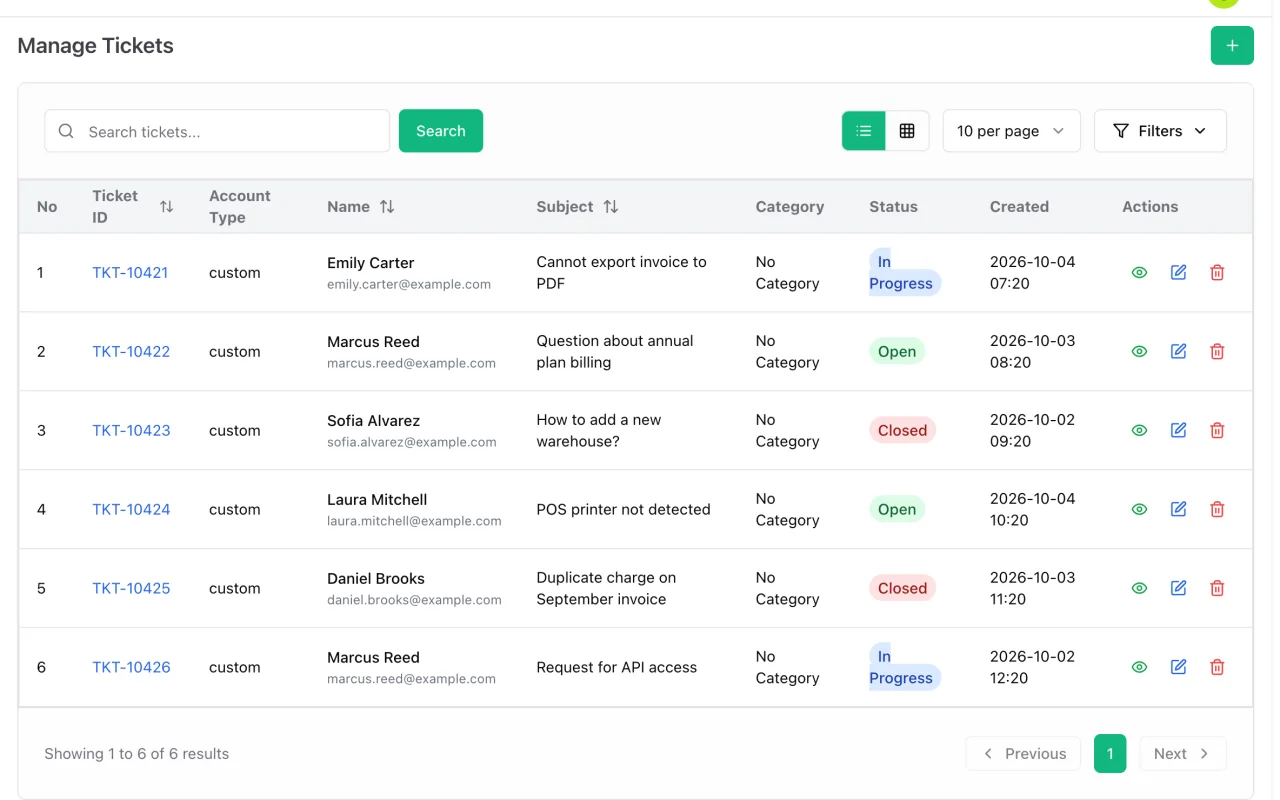View ticket TKT-10426 details with eye icon

(x=1139, y=667)
